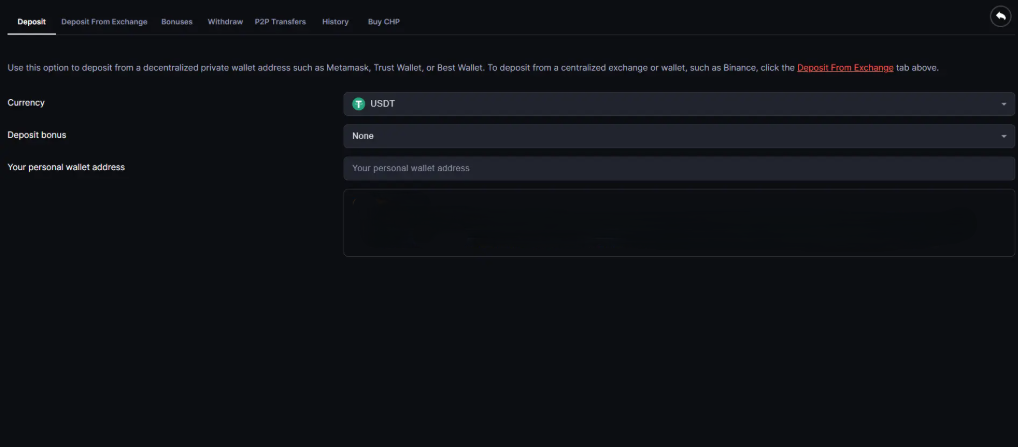Focus the personal wallet address input field
Image resolution: width=1018 pixels, height=447 pixels.
[x=678, y=168]
